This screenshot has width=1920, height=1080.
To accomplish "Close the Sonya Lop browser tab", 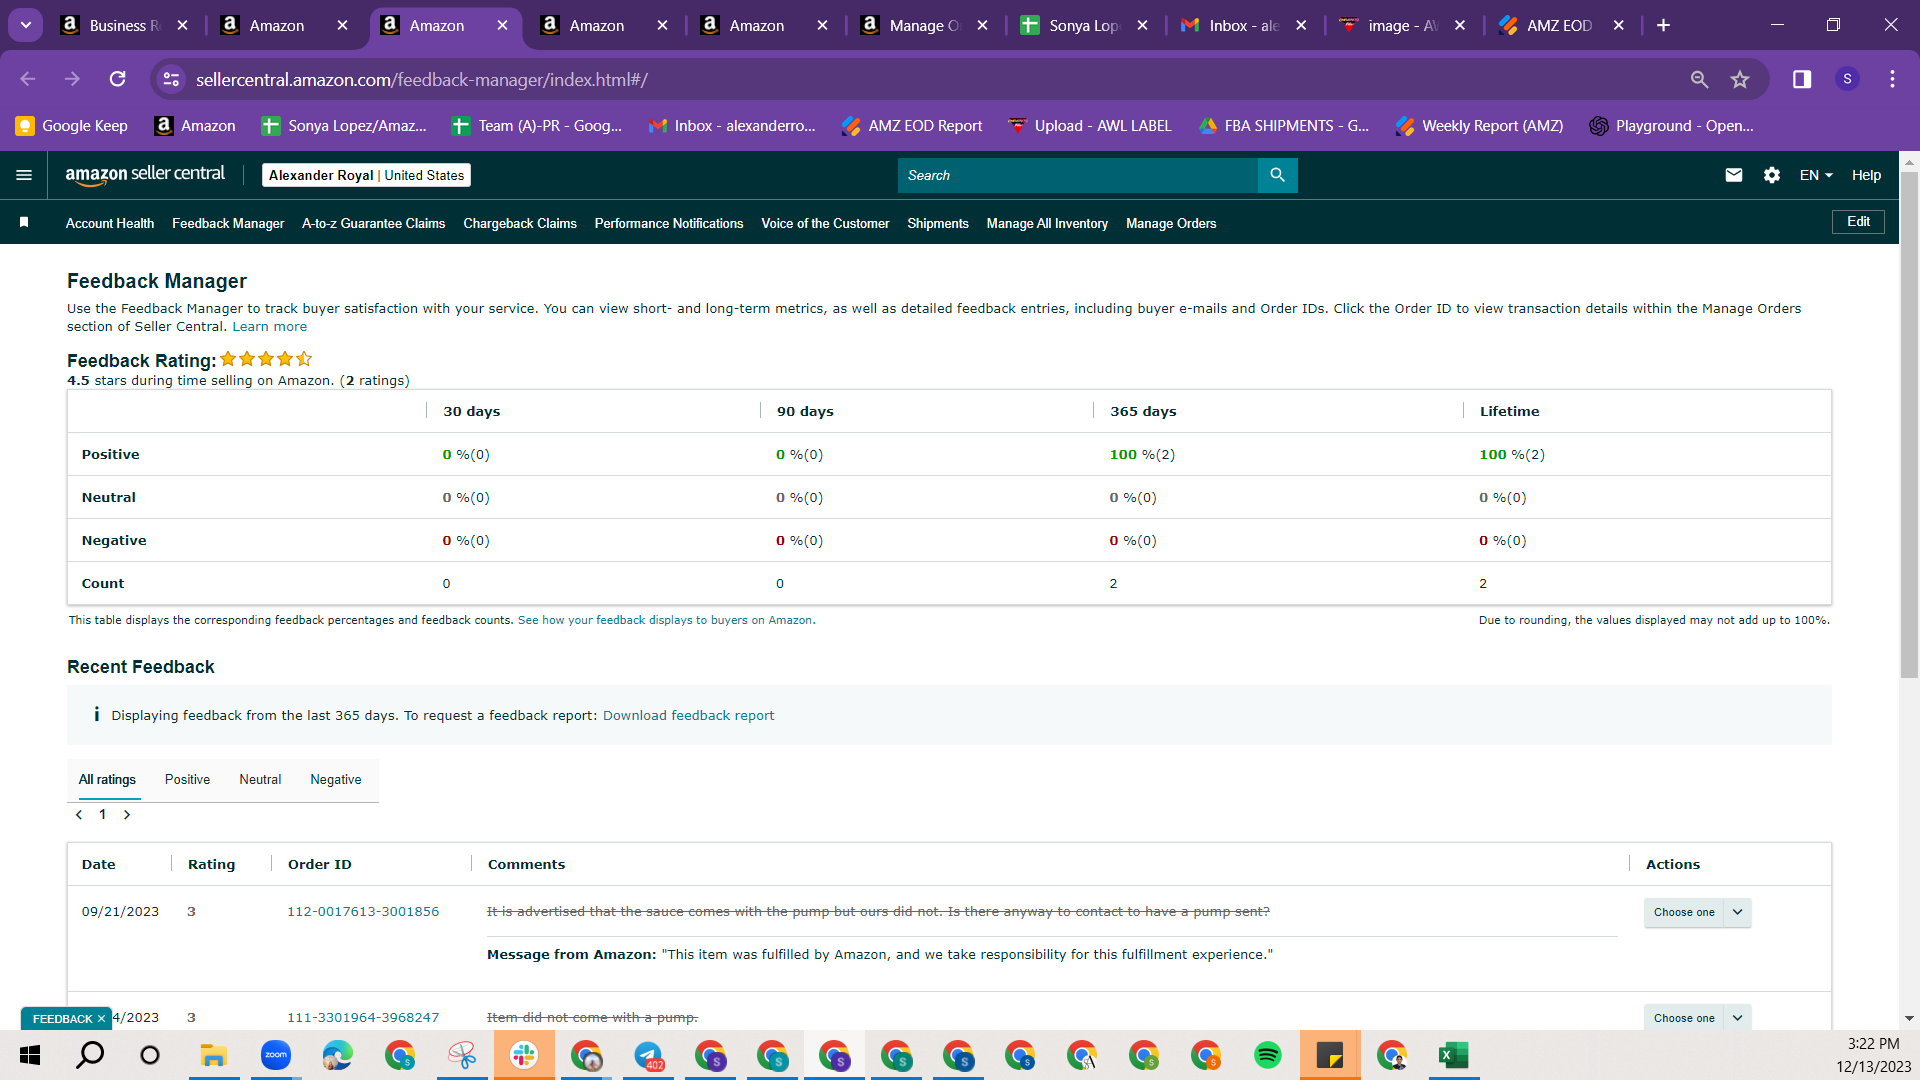I will pyautogui.click(x=1142, y=26).
